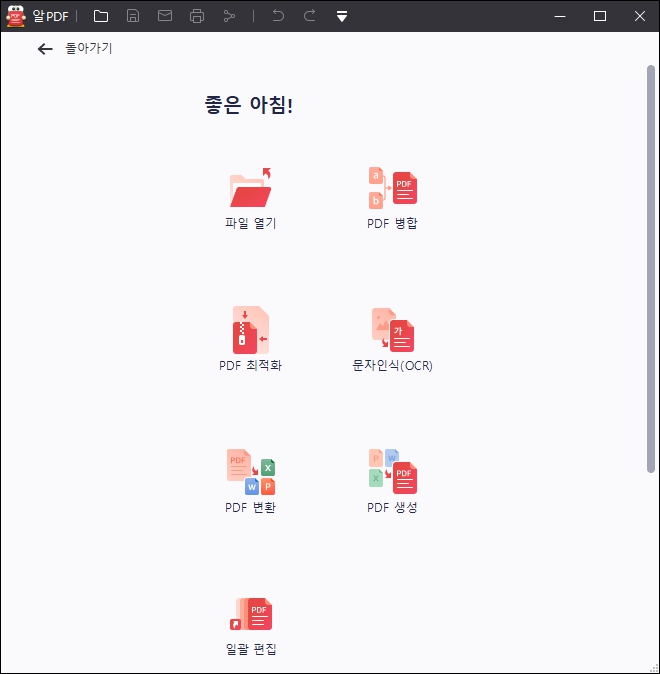
Task: Select the PDF 병합 label
Action: click(392, 223)
